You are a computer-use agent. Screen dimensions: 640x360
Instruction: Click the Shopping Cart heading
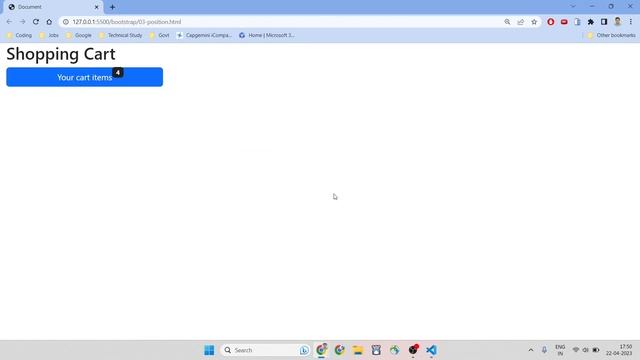click(61, 54)
